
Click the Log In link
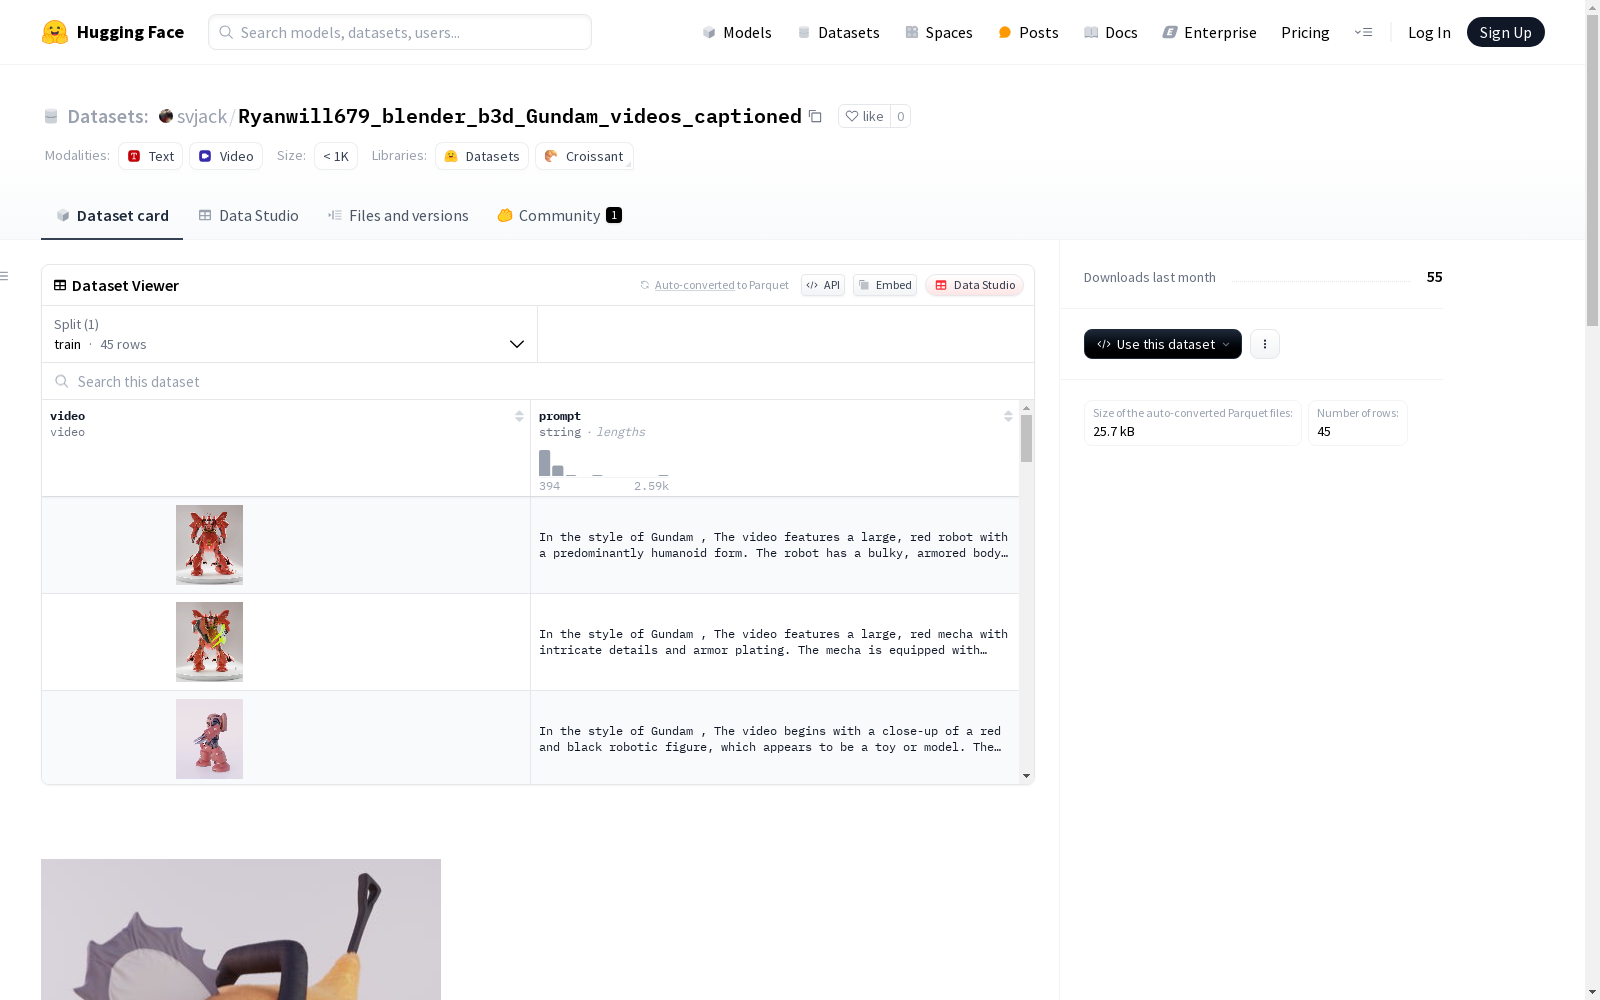[x=1429, y=32]
